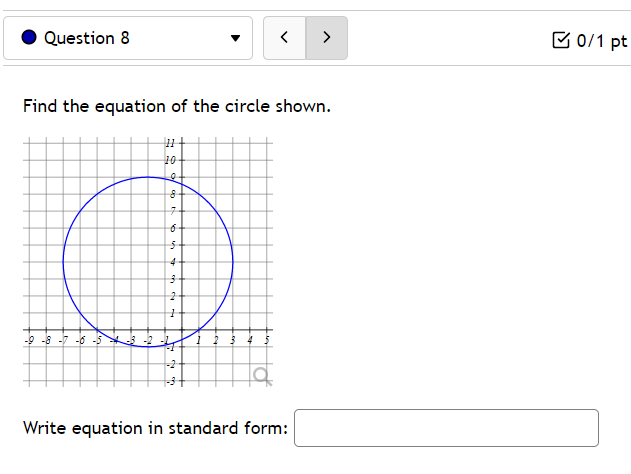Image resolution: width=631 pixels, height=474 pixels.
Task: Go to previous question with left chevron
Action: tap(285, 38)
